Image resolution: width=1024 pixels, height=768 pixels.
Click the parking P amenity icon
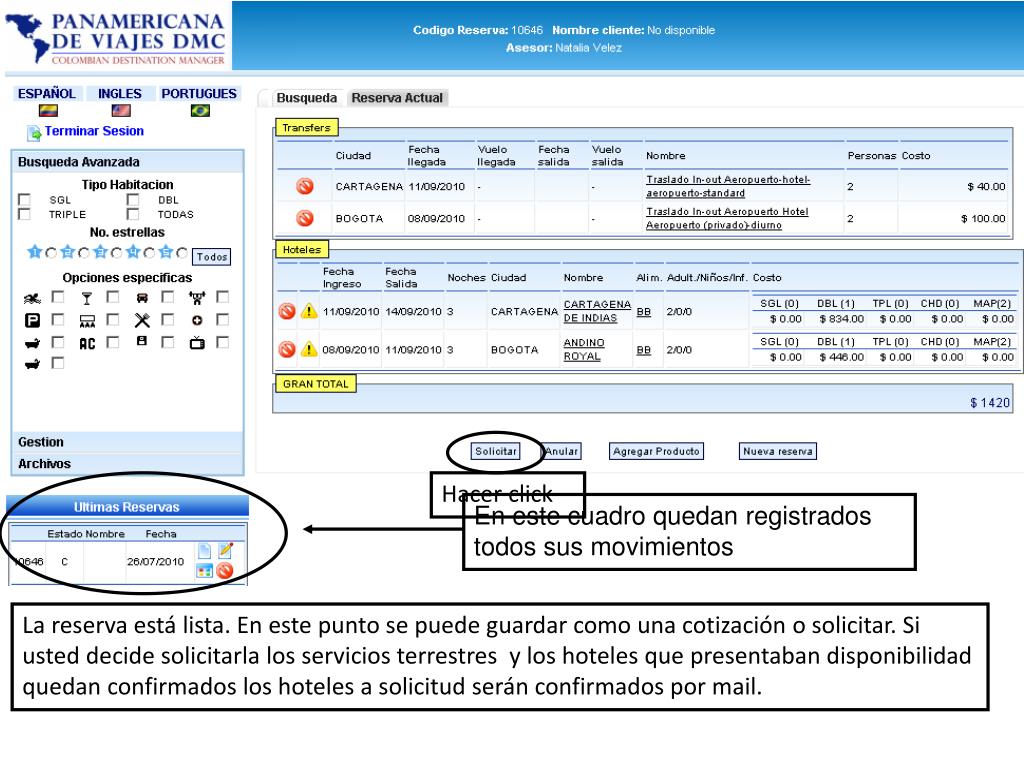32,321
